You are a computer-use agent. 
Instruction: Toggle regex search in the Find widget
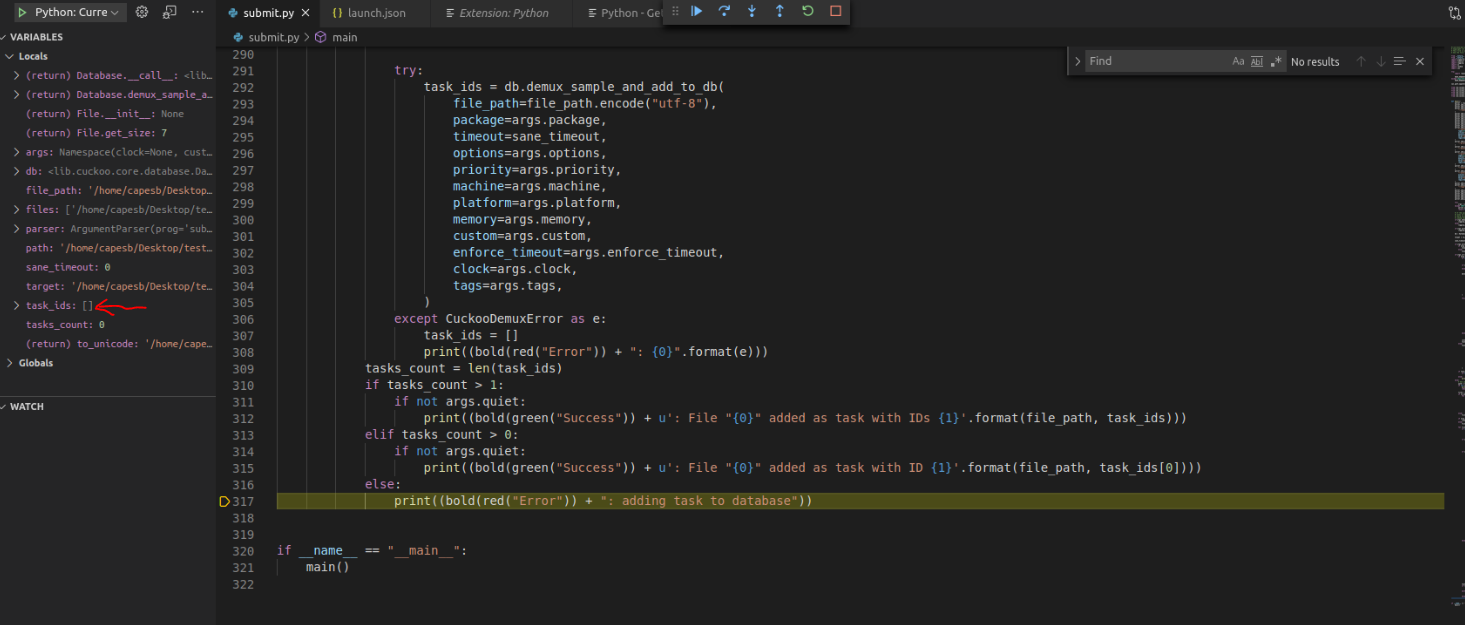pyautogui.click(x=1275, y=60)
